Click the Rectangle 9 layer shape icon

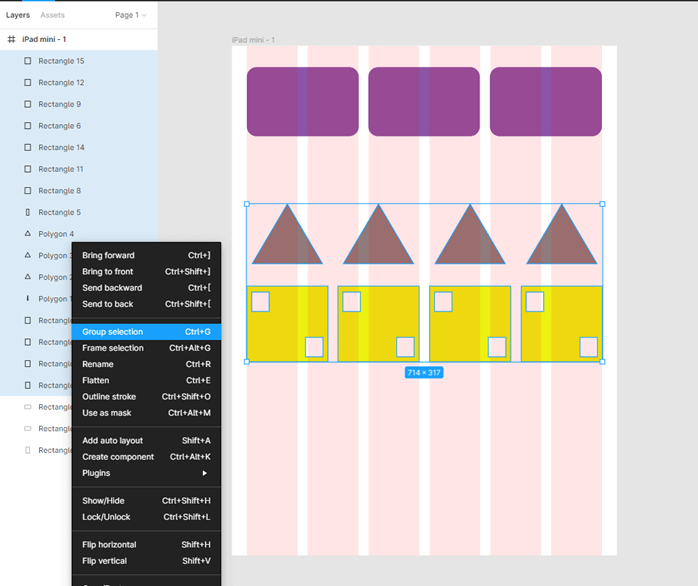[27, 104]
